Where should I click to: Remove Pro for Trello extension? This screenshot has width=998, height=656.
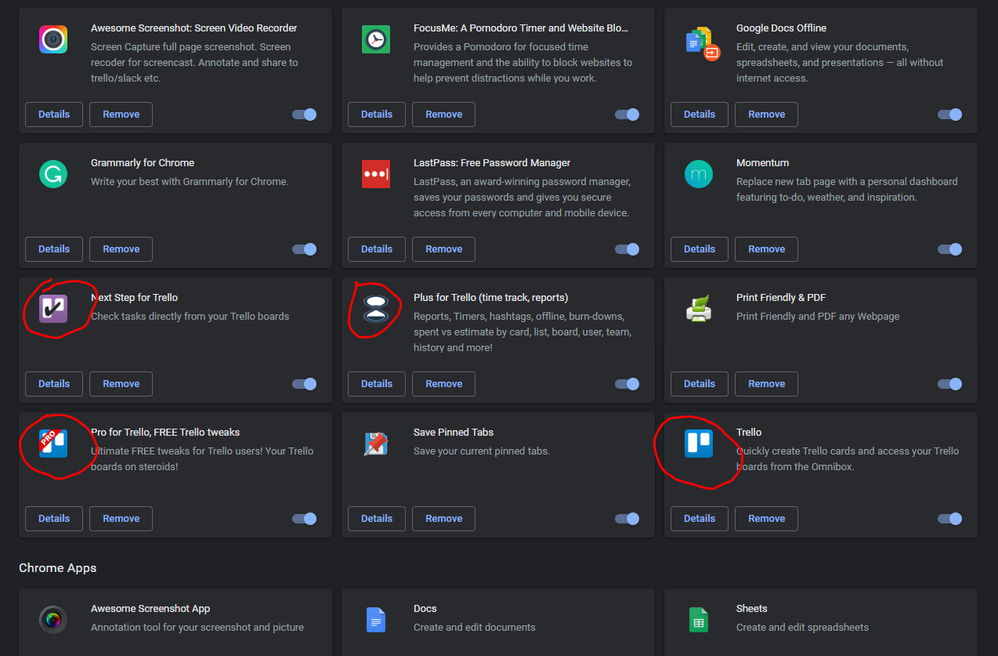pyautogui.click(x=121, y=519)
